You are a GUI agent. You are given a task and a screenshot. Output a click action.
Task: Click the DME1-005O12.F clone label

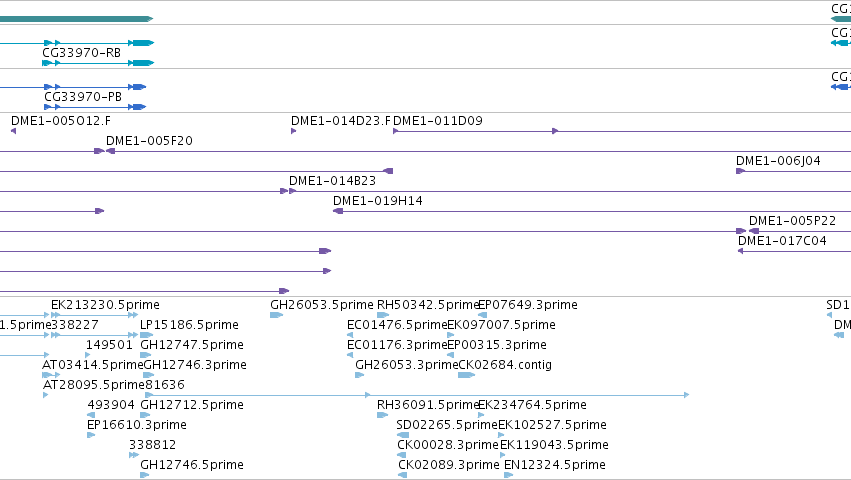tap(61, 121)
